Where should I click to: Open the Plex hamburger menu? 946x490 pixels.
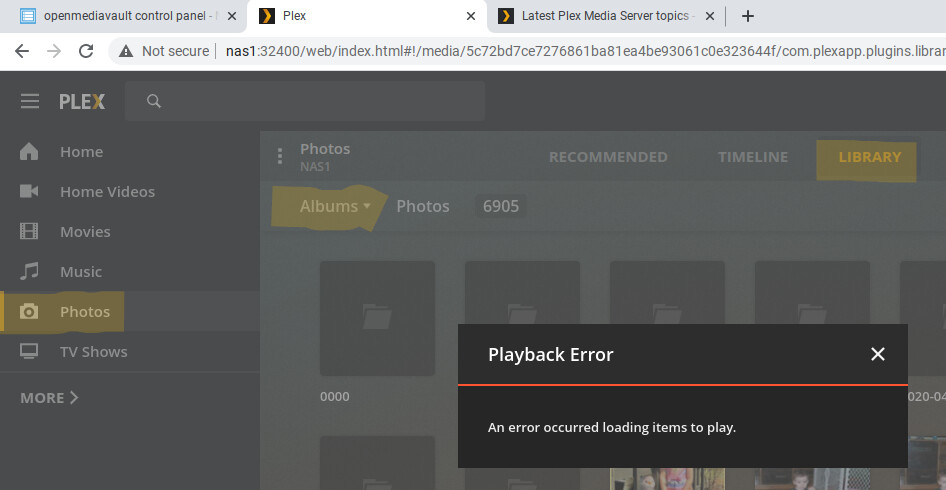[x=30, y=101]
